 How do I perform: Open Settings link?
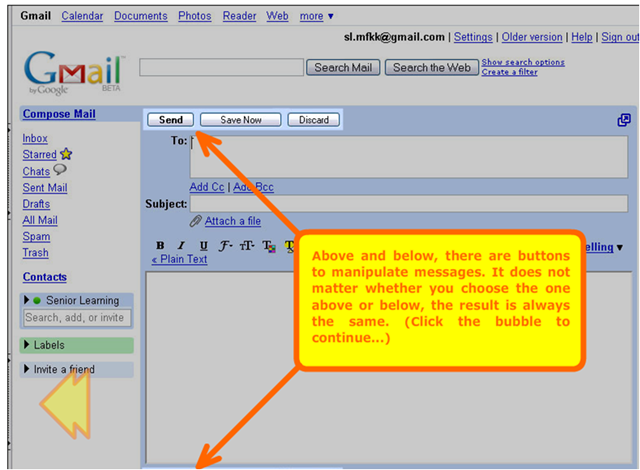(x=473, y=37)
